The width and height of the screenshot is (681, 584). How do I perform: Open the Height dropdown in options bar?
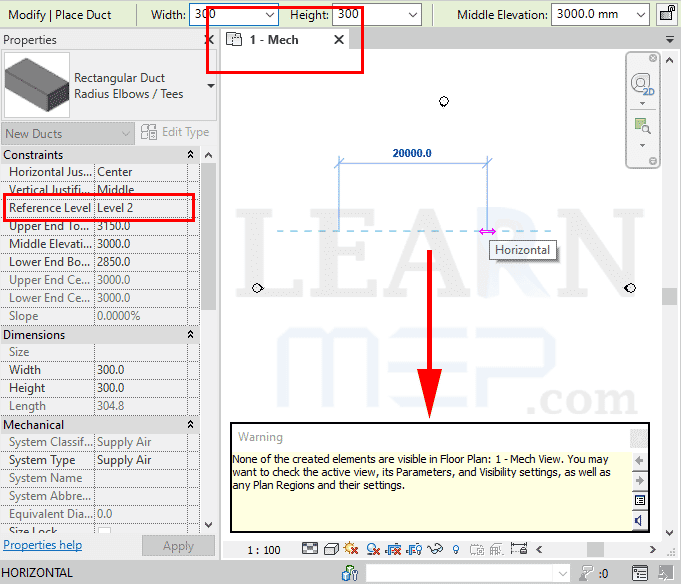(413, 15)
